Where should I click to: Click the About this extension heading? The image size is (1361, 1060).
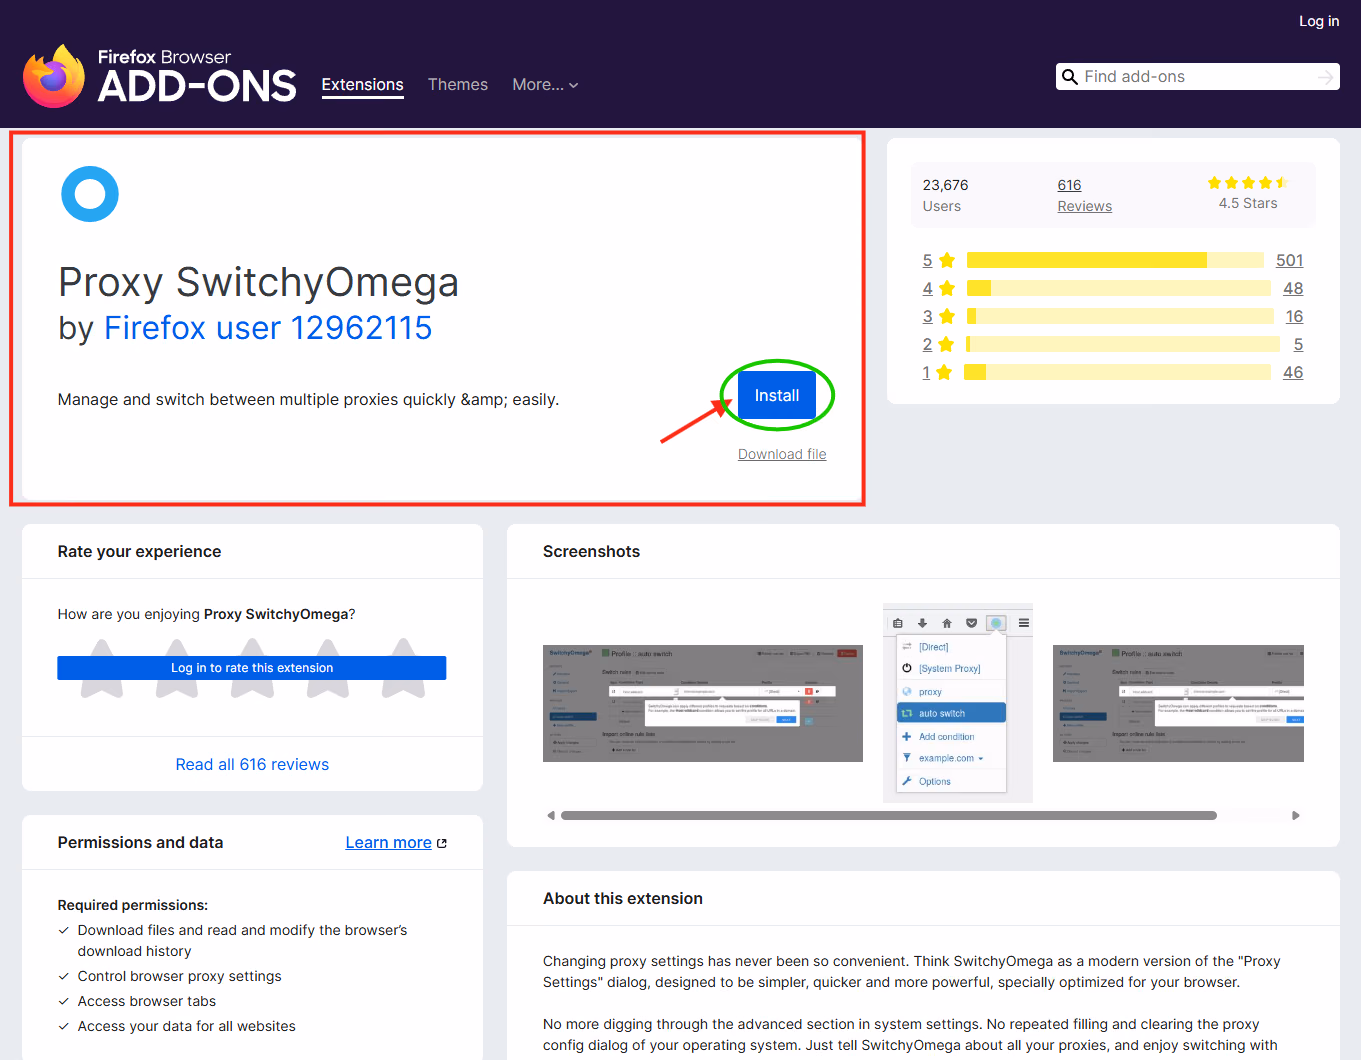(x=623, y=899)
